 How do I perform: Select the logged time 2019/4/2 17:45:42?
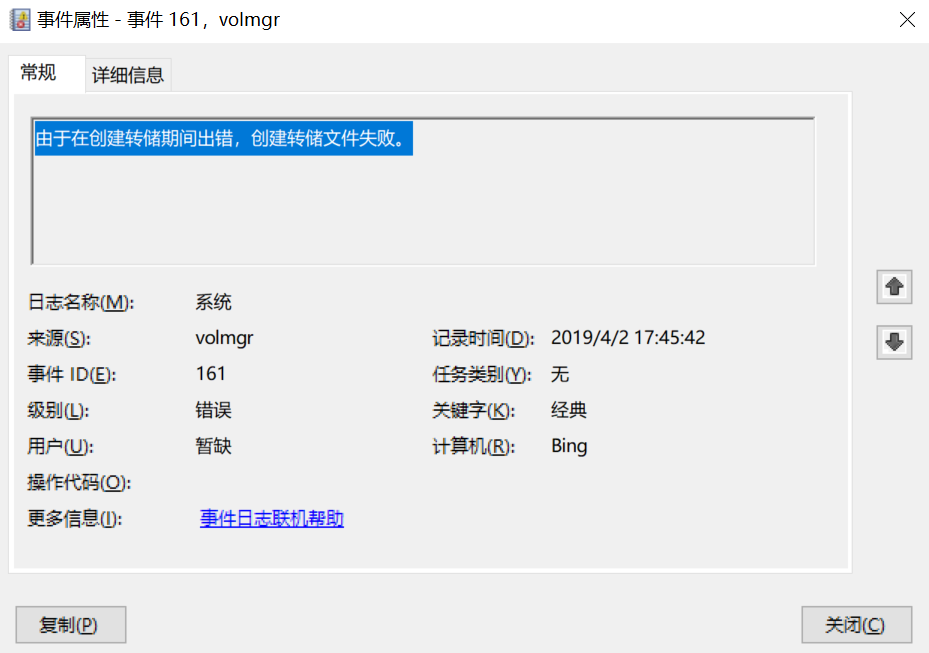coord(628,338)
